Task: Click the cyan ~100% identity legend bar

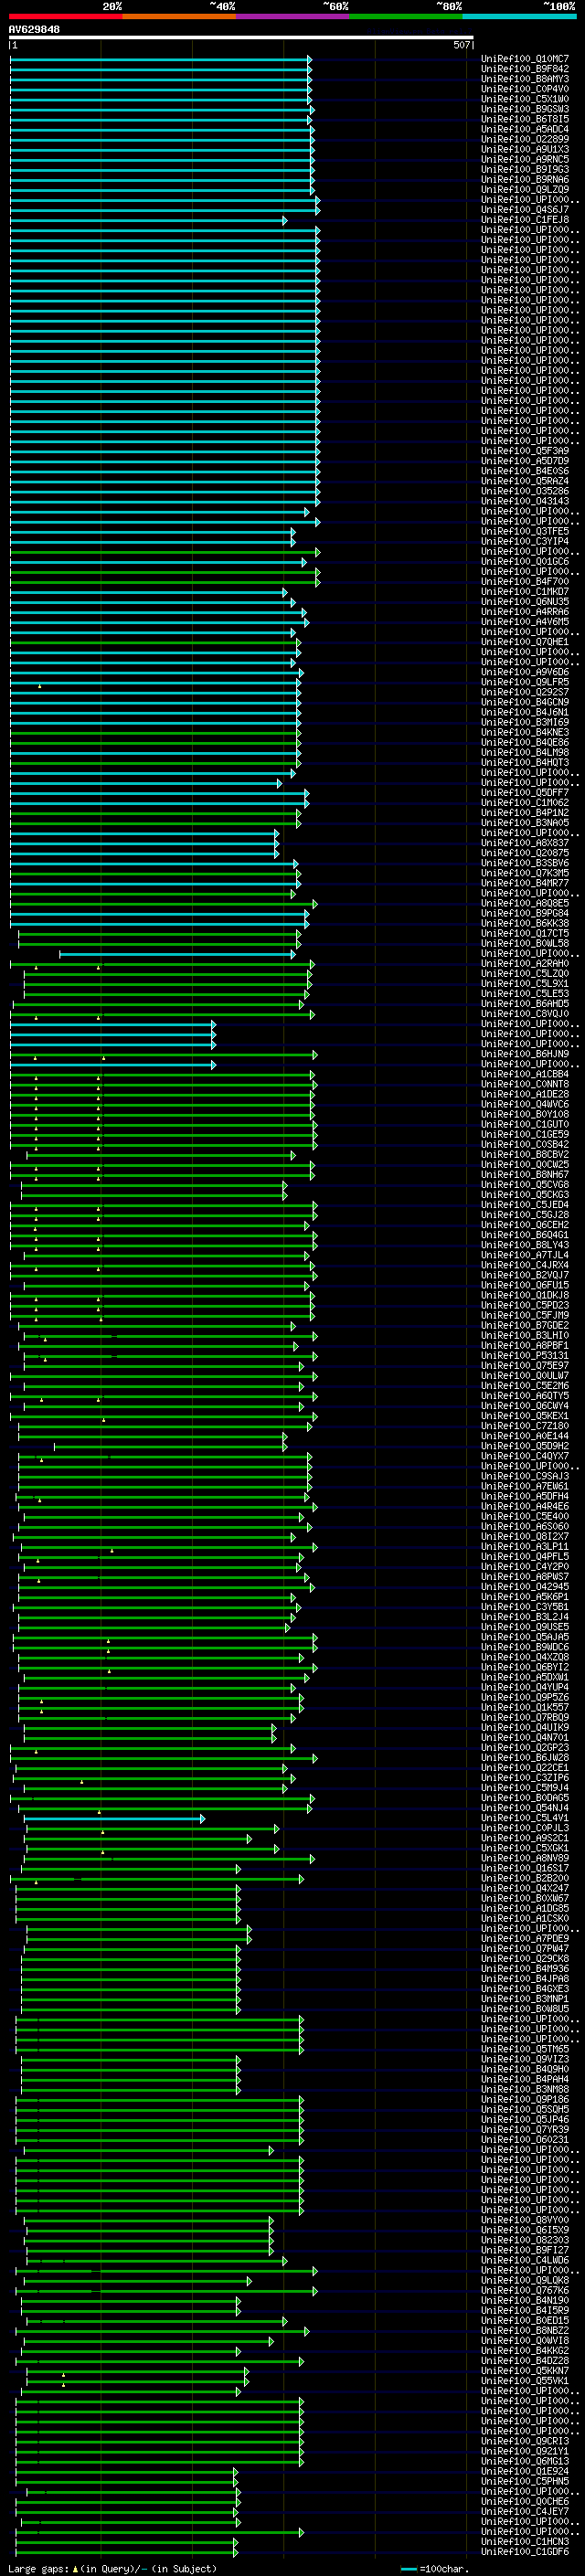Action: click(x=520, y=16)
